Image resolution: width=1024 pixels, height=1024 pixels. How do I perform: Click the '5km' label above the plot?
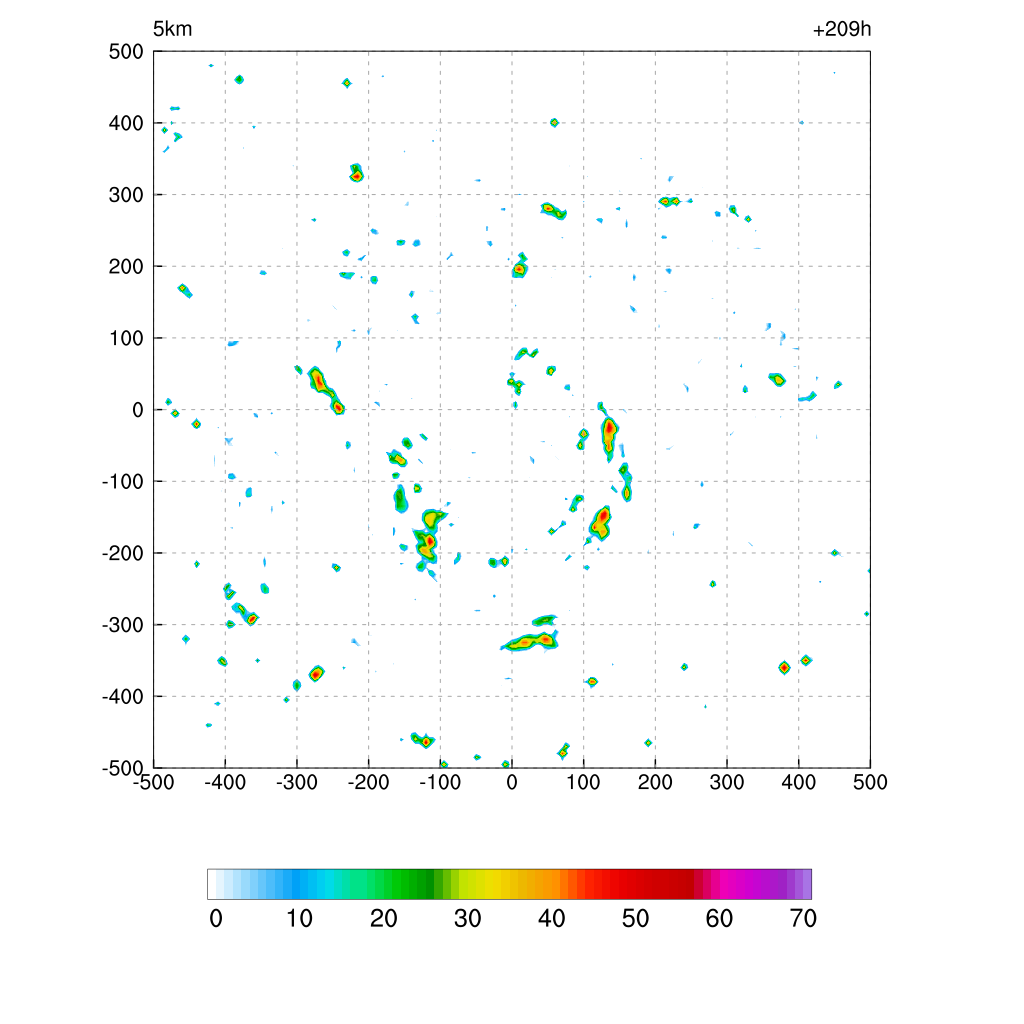(172, 29)
